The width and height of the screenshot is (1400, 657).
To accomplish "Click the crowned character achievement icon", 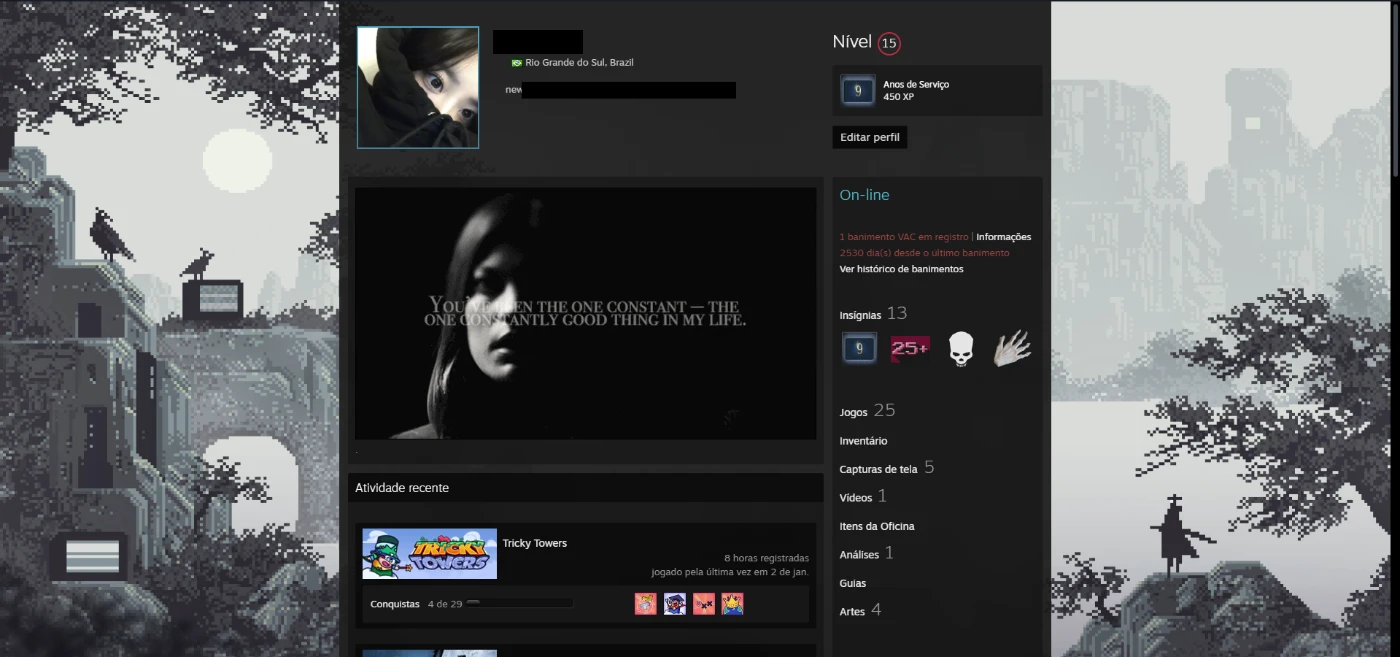I will click(x=733, y=604).
